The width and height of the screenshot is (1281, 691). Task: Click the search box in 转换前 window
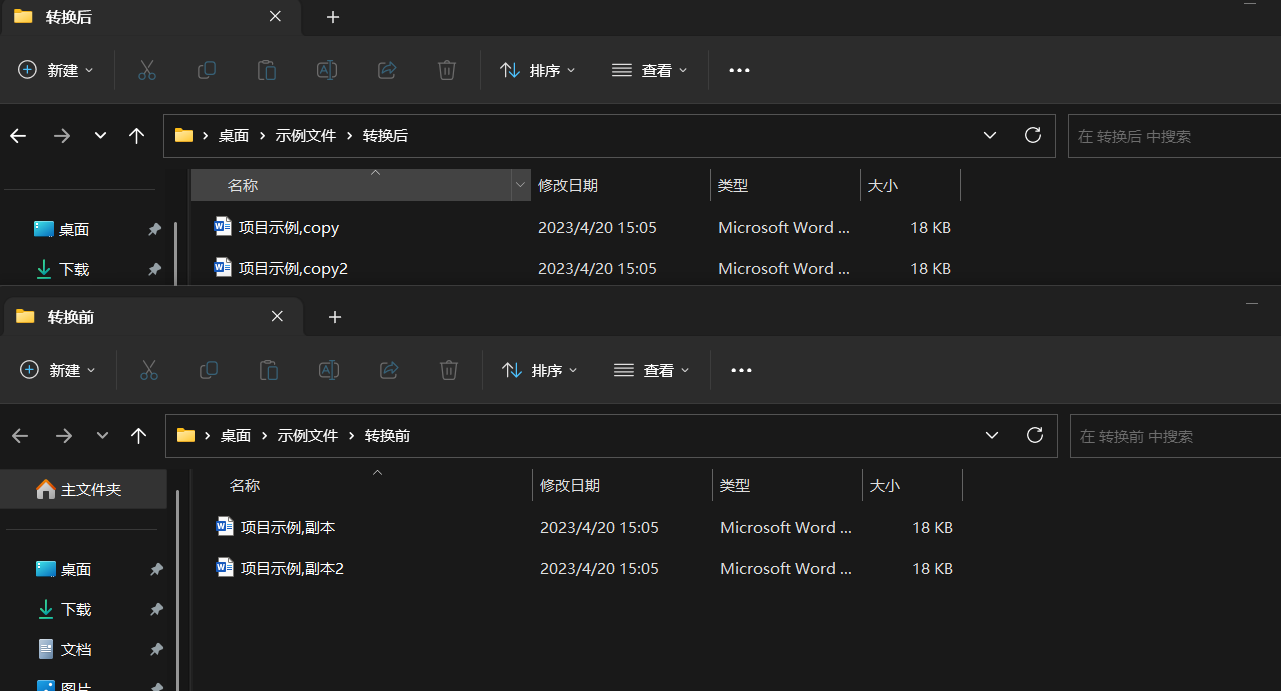tap(1170, 436)
